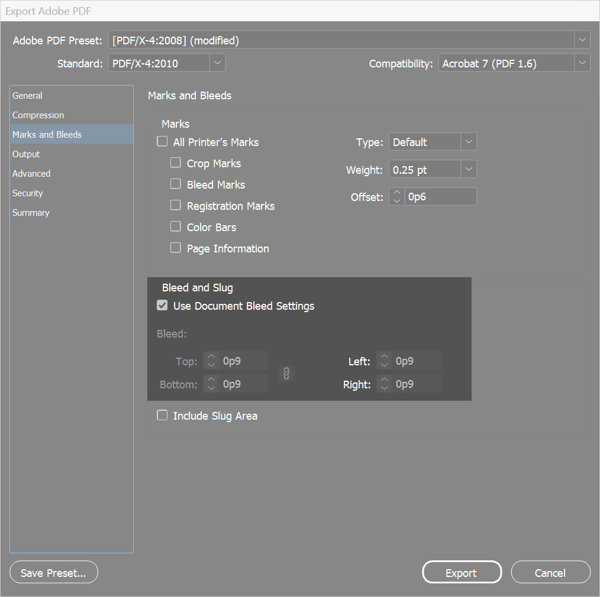
Task: Enable Registration Marks checkbox
Action: tap(176, 205)
